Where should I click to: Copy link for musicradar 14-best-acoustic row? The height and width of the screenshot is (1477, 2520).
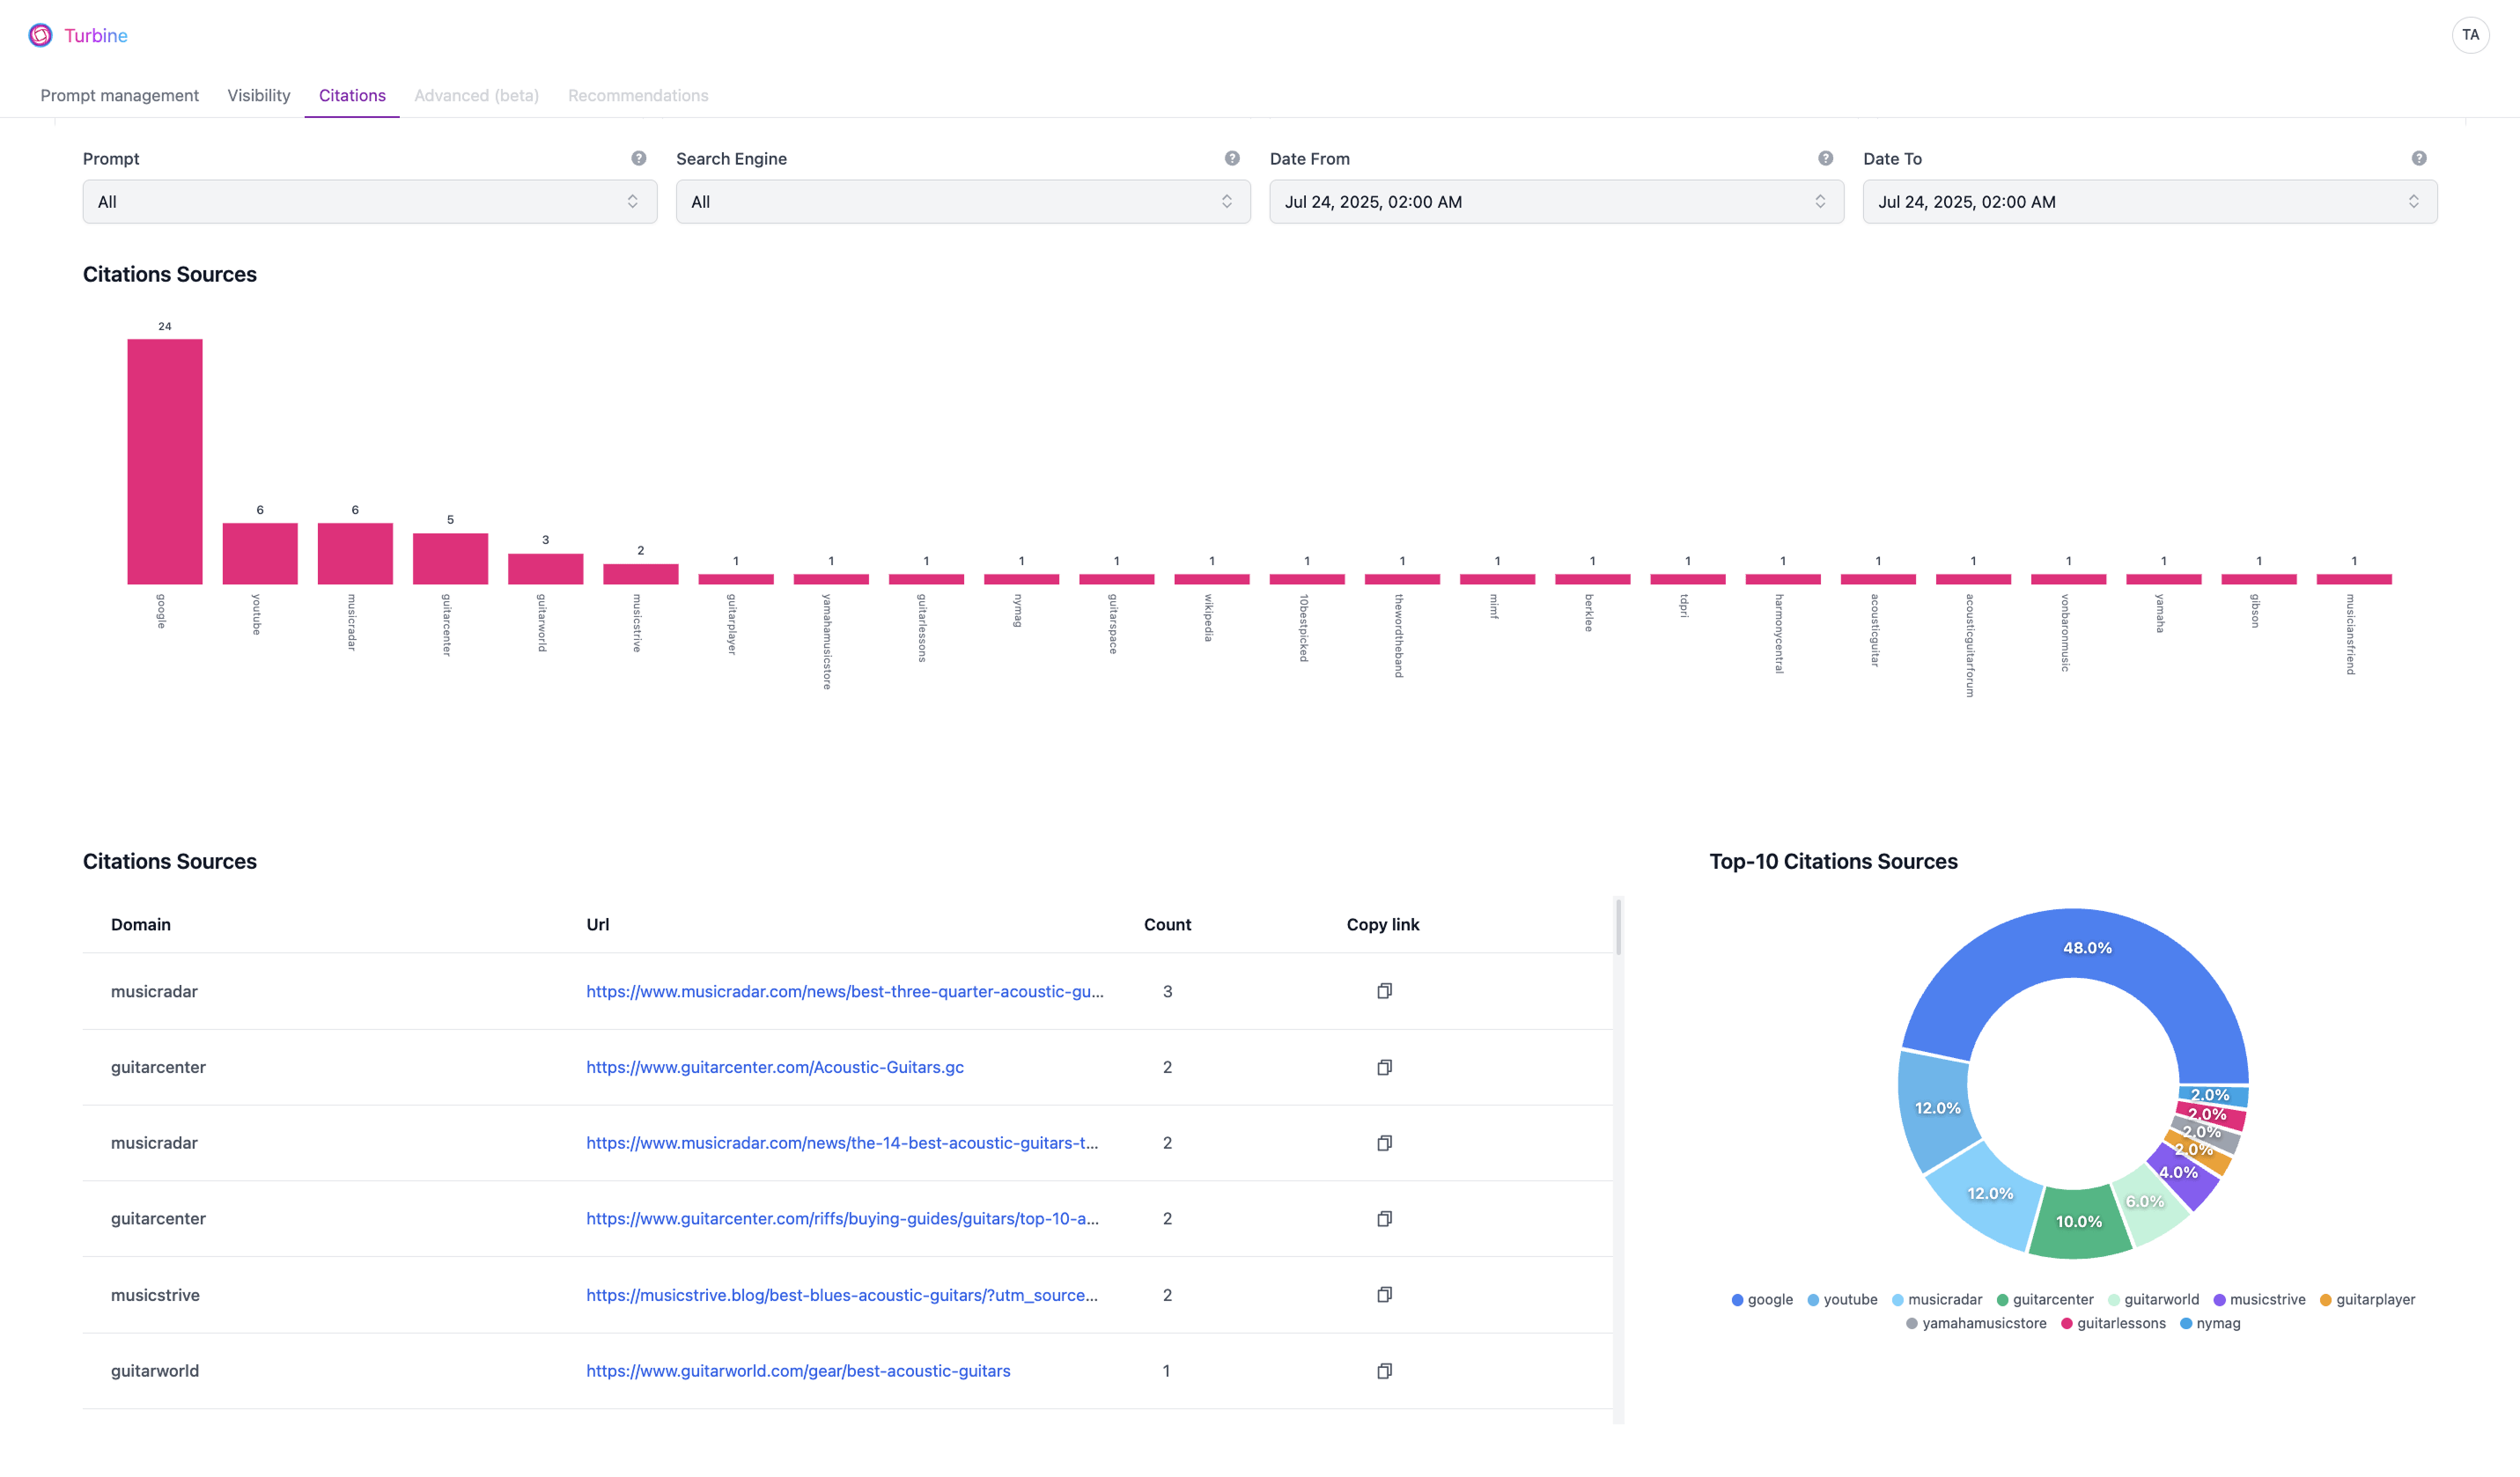pyautogui.click(x=1384, y=1143)
